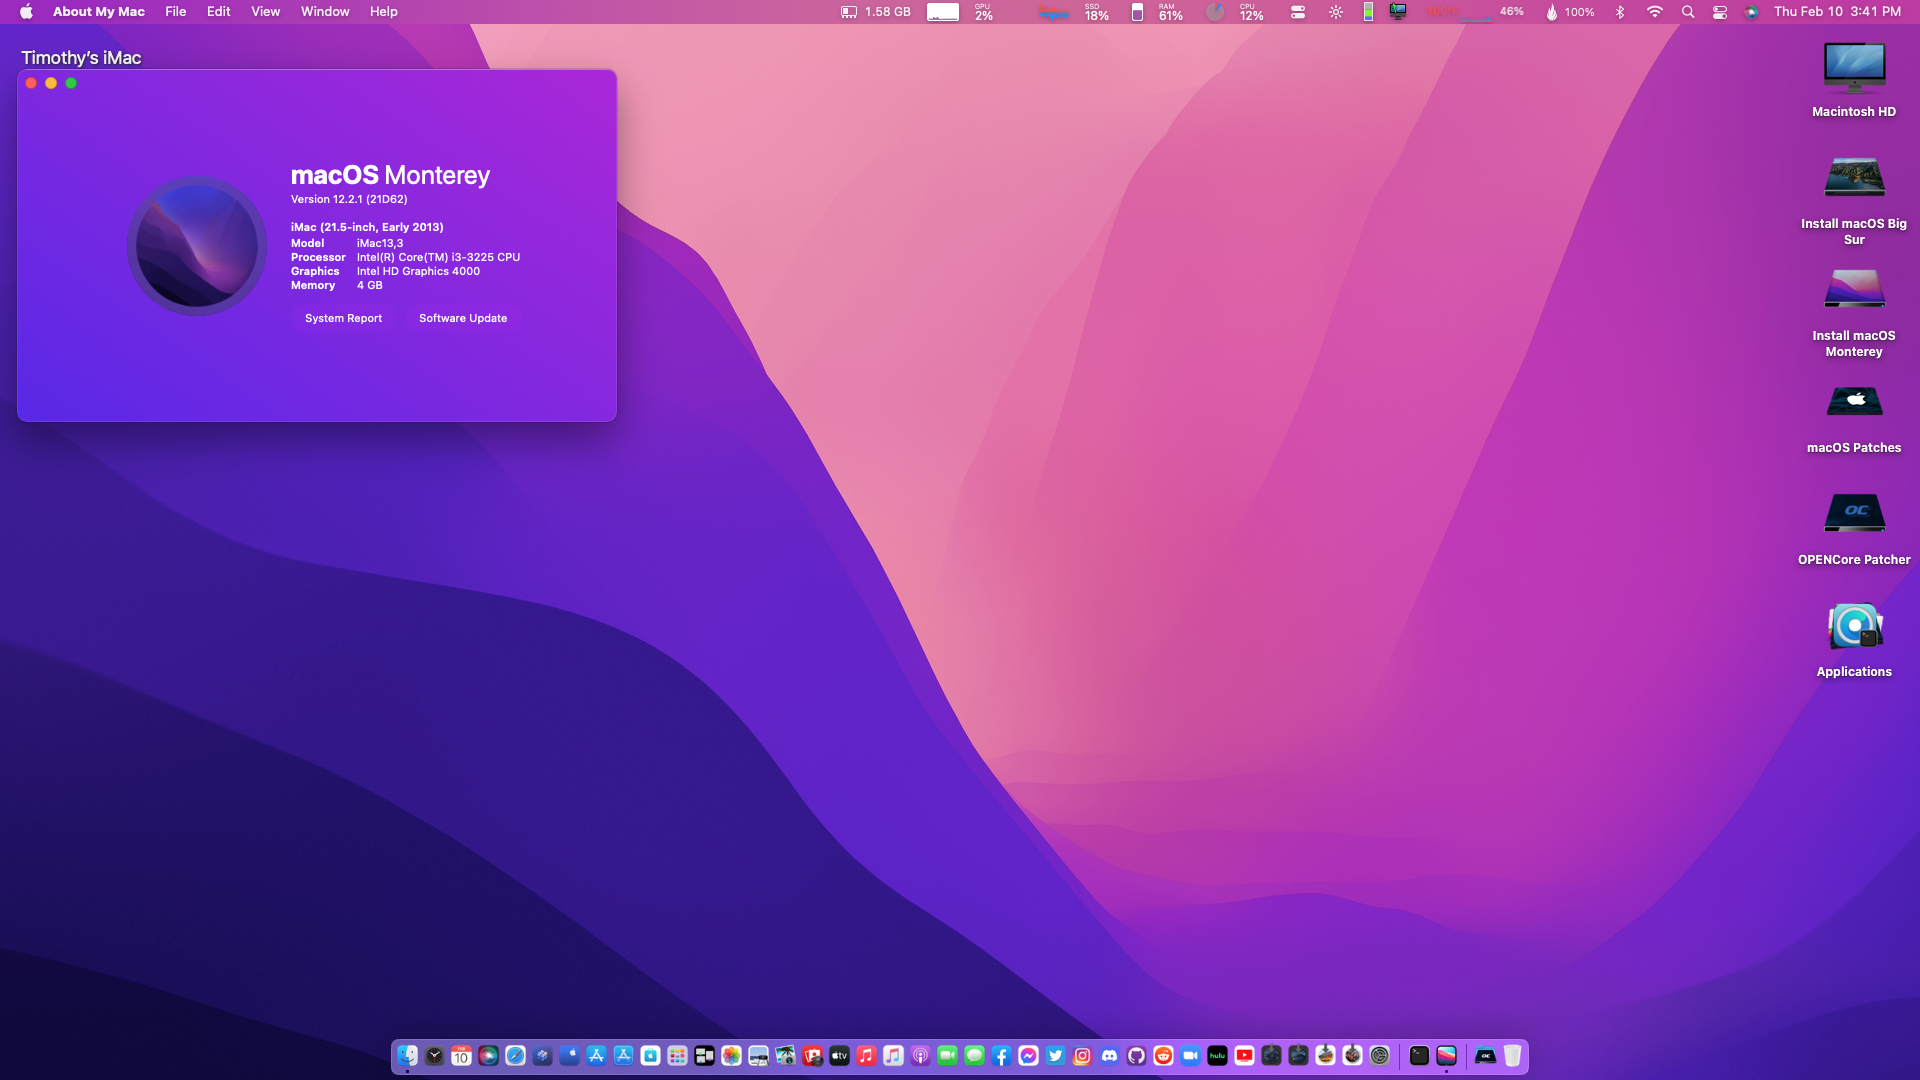Open GitHub Desktop in Dock
This screenshot has width=1920, height=1080.
point(1136,1055)
